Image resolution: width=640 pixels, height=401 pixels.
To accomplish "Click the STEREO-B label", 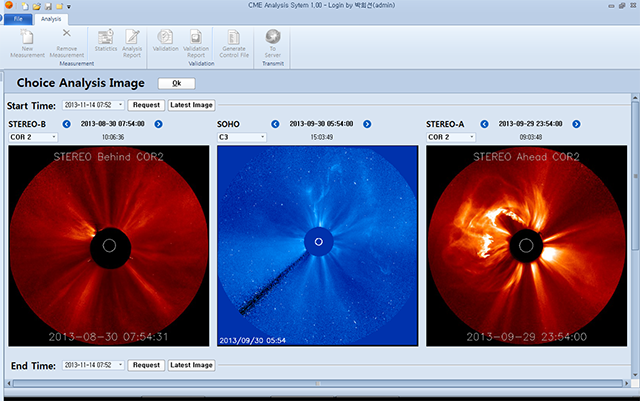I will [27, 124].
